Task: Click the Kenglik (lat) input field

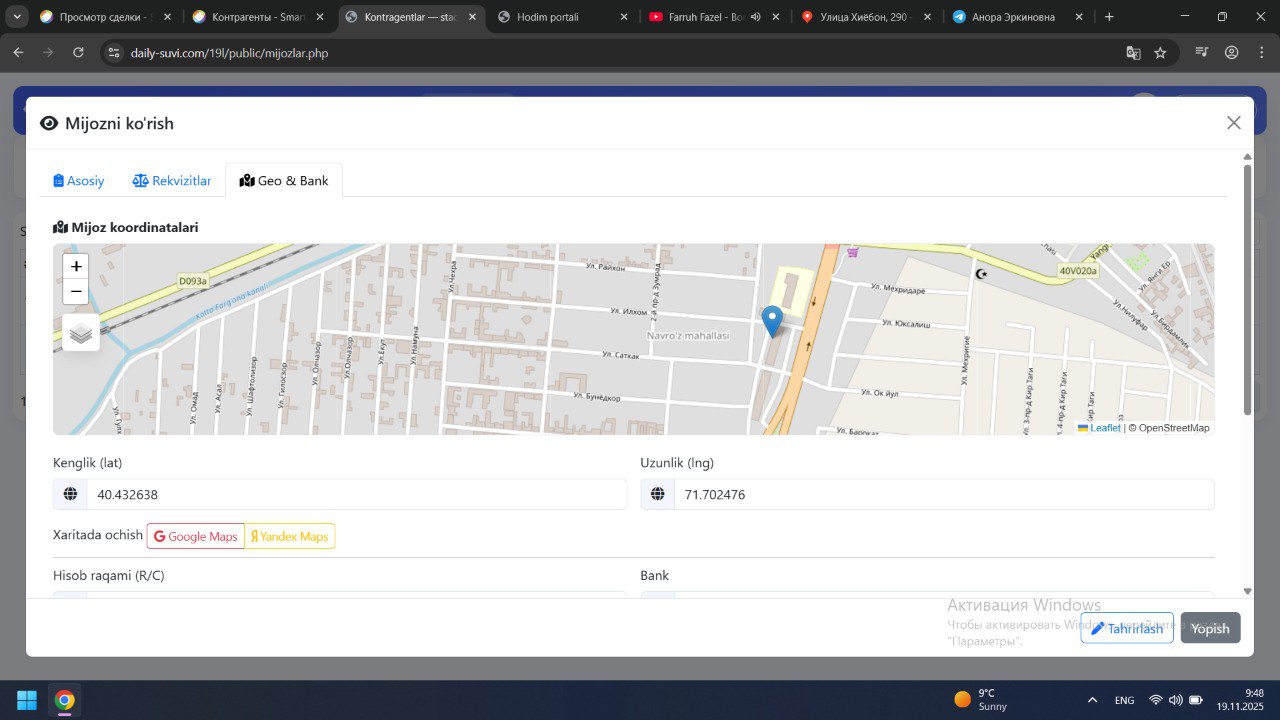Action: coord(355,494)
